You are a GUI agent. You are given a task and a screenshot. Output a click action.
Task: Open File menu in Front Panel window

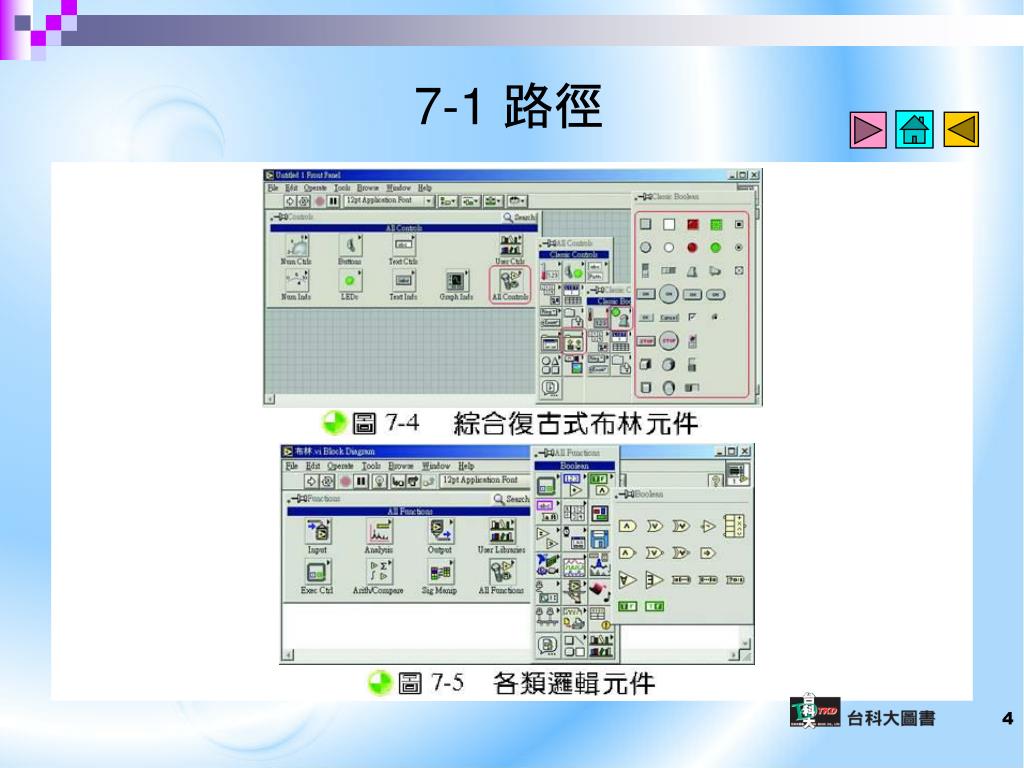coord(273,188)
